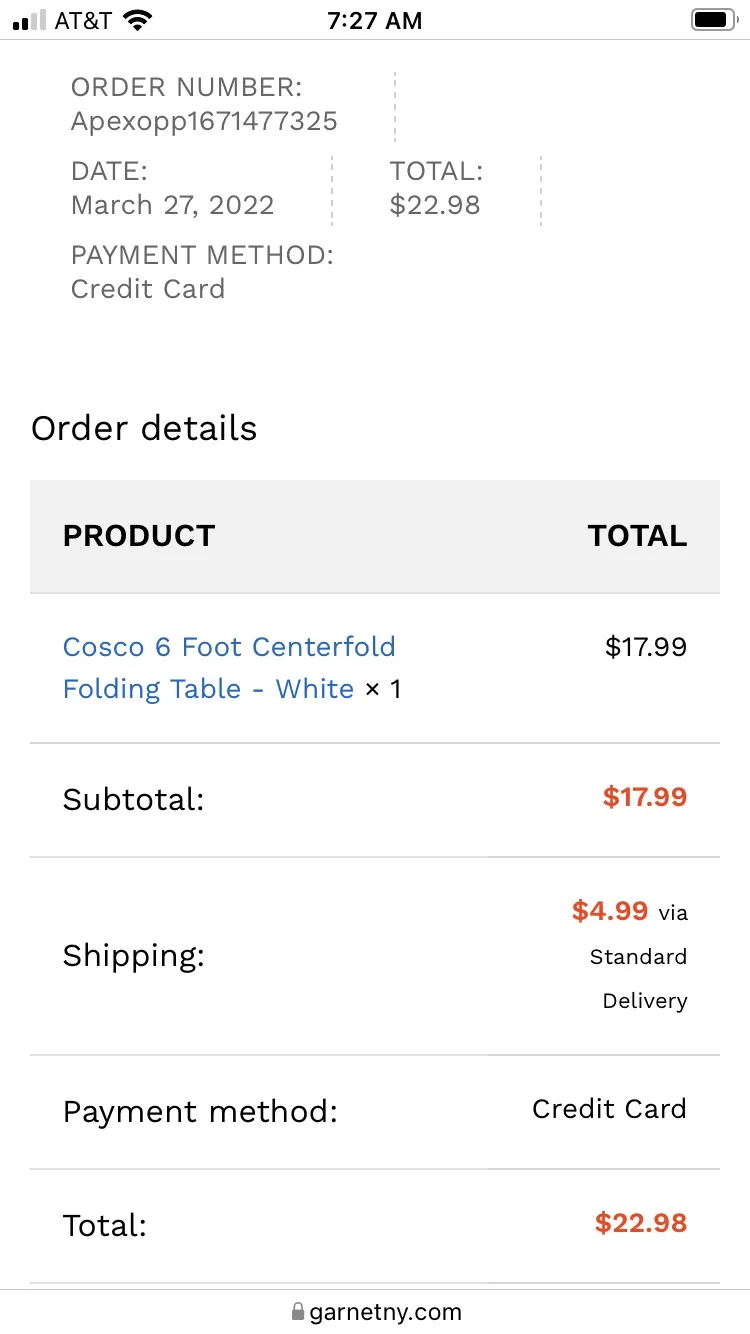Tap the March 27, 2022 date
The image size is (750, 1334).
click(x=172, y=205)
